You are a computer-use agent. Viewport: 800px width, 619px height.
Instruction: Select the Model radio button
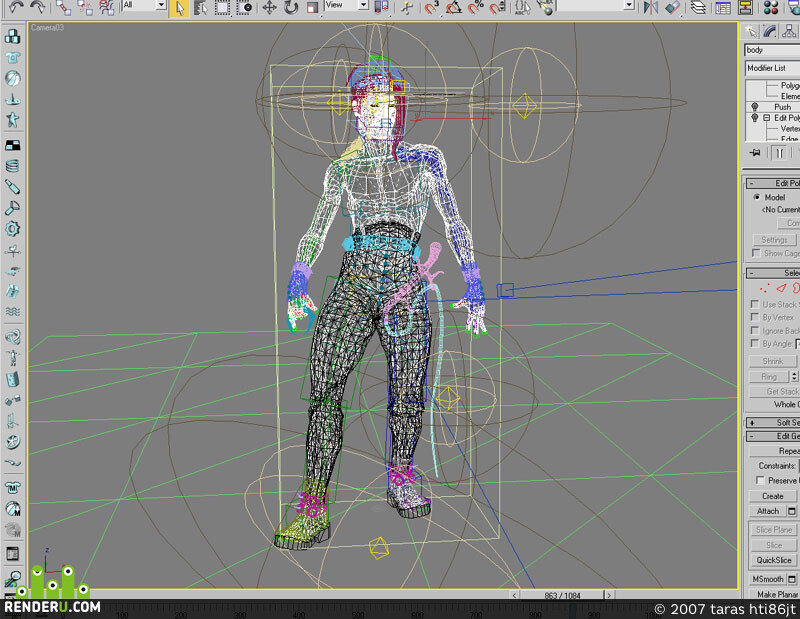point(757,197)
